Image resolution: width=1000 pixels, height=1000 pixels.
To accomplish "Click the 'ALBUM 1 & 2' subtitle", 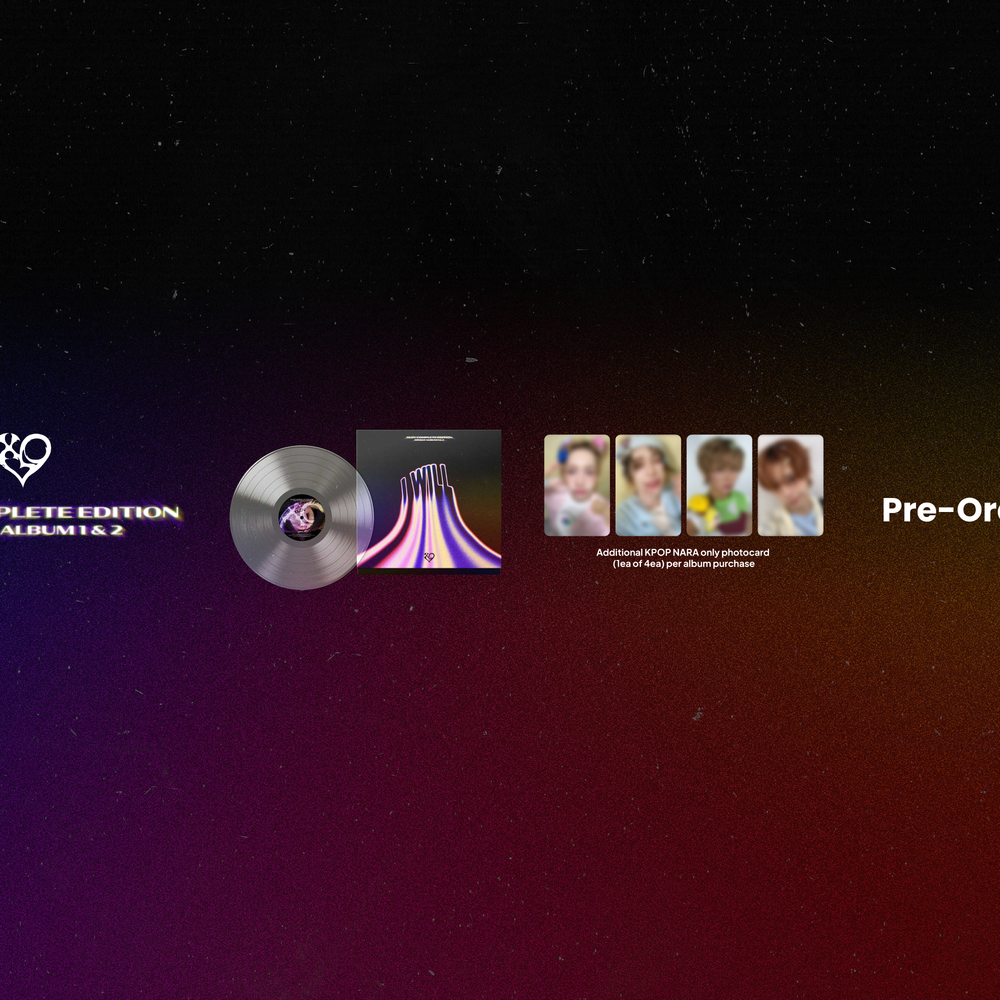I will (x=62, y=530).
